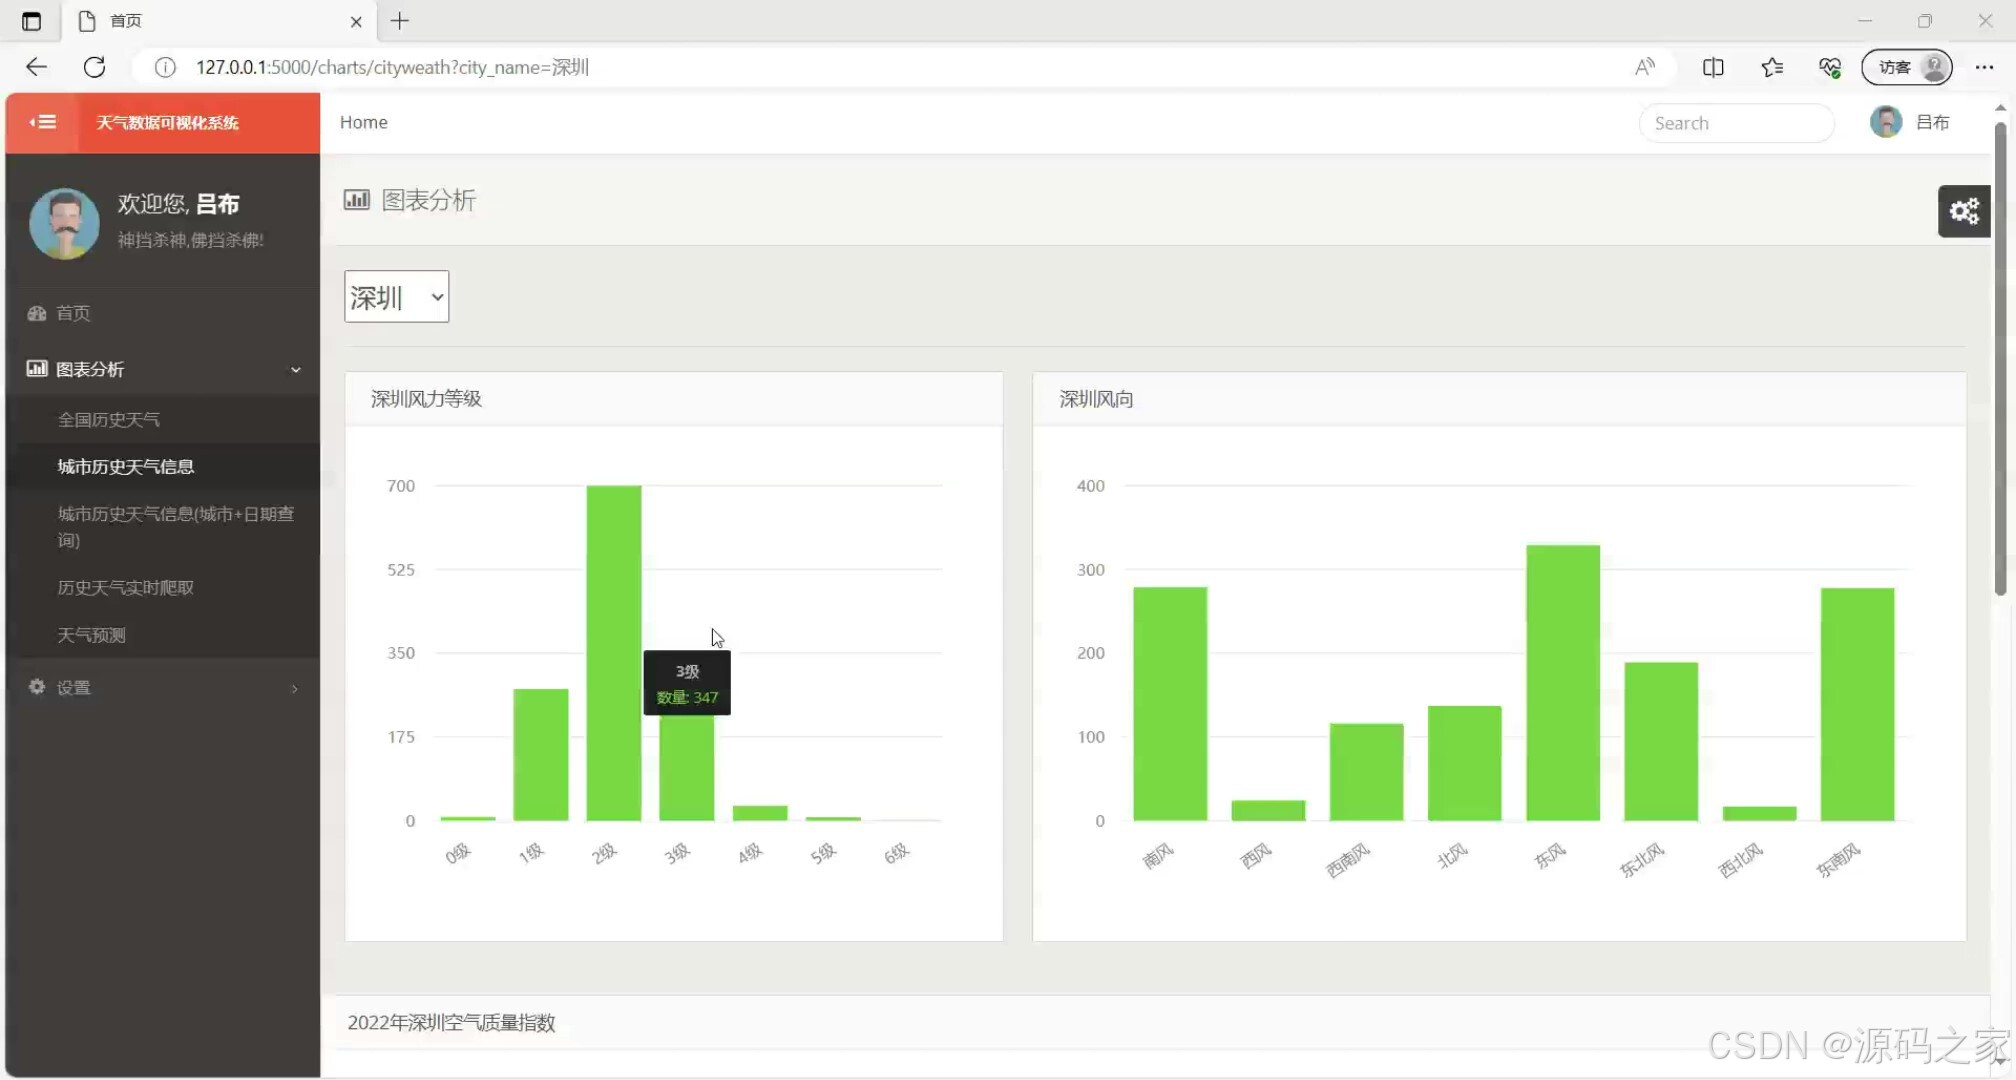Select 天气预测 in sidebar
Viewport: 2016px width, 1080px height.
[91, 635]
